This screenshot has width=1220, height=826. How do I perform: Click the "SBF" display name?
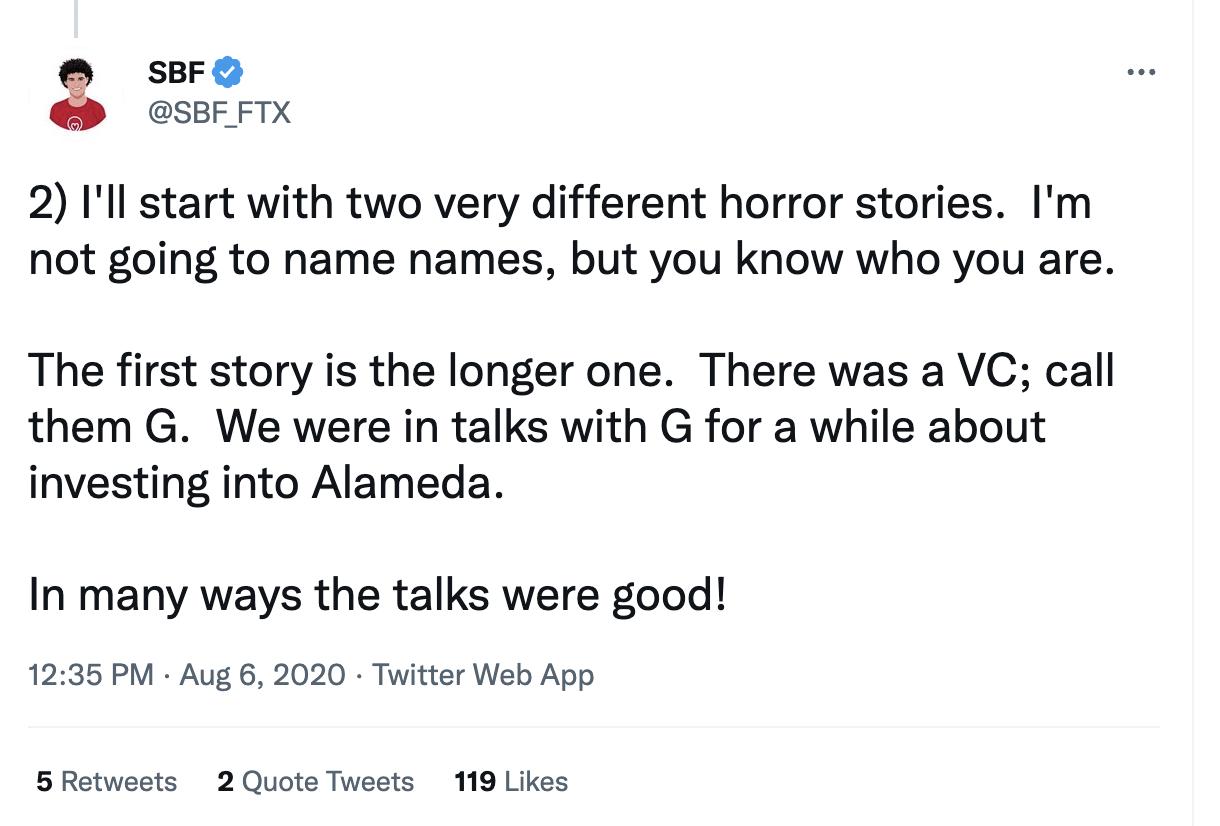[x=176, y=73]
